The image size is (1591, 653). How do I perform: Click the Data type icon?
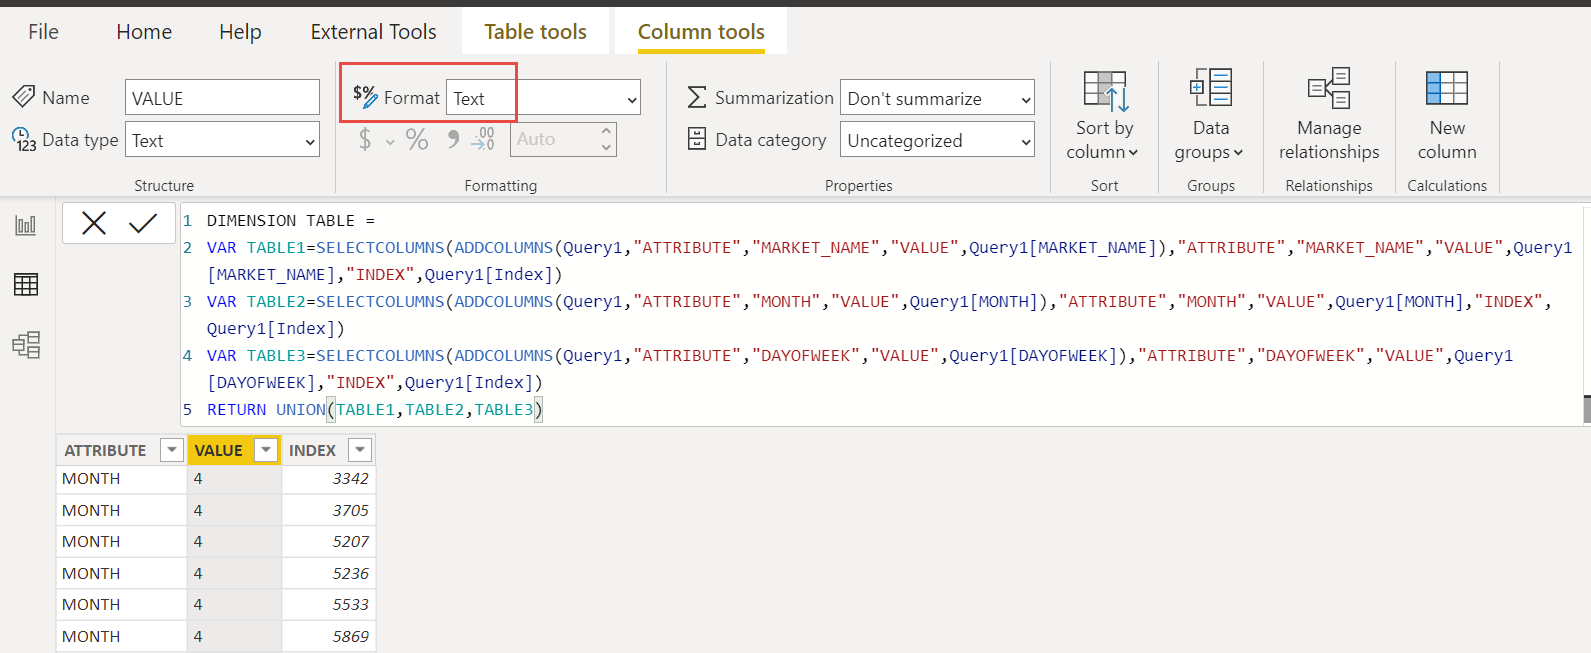click(x=24, y=139)
